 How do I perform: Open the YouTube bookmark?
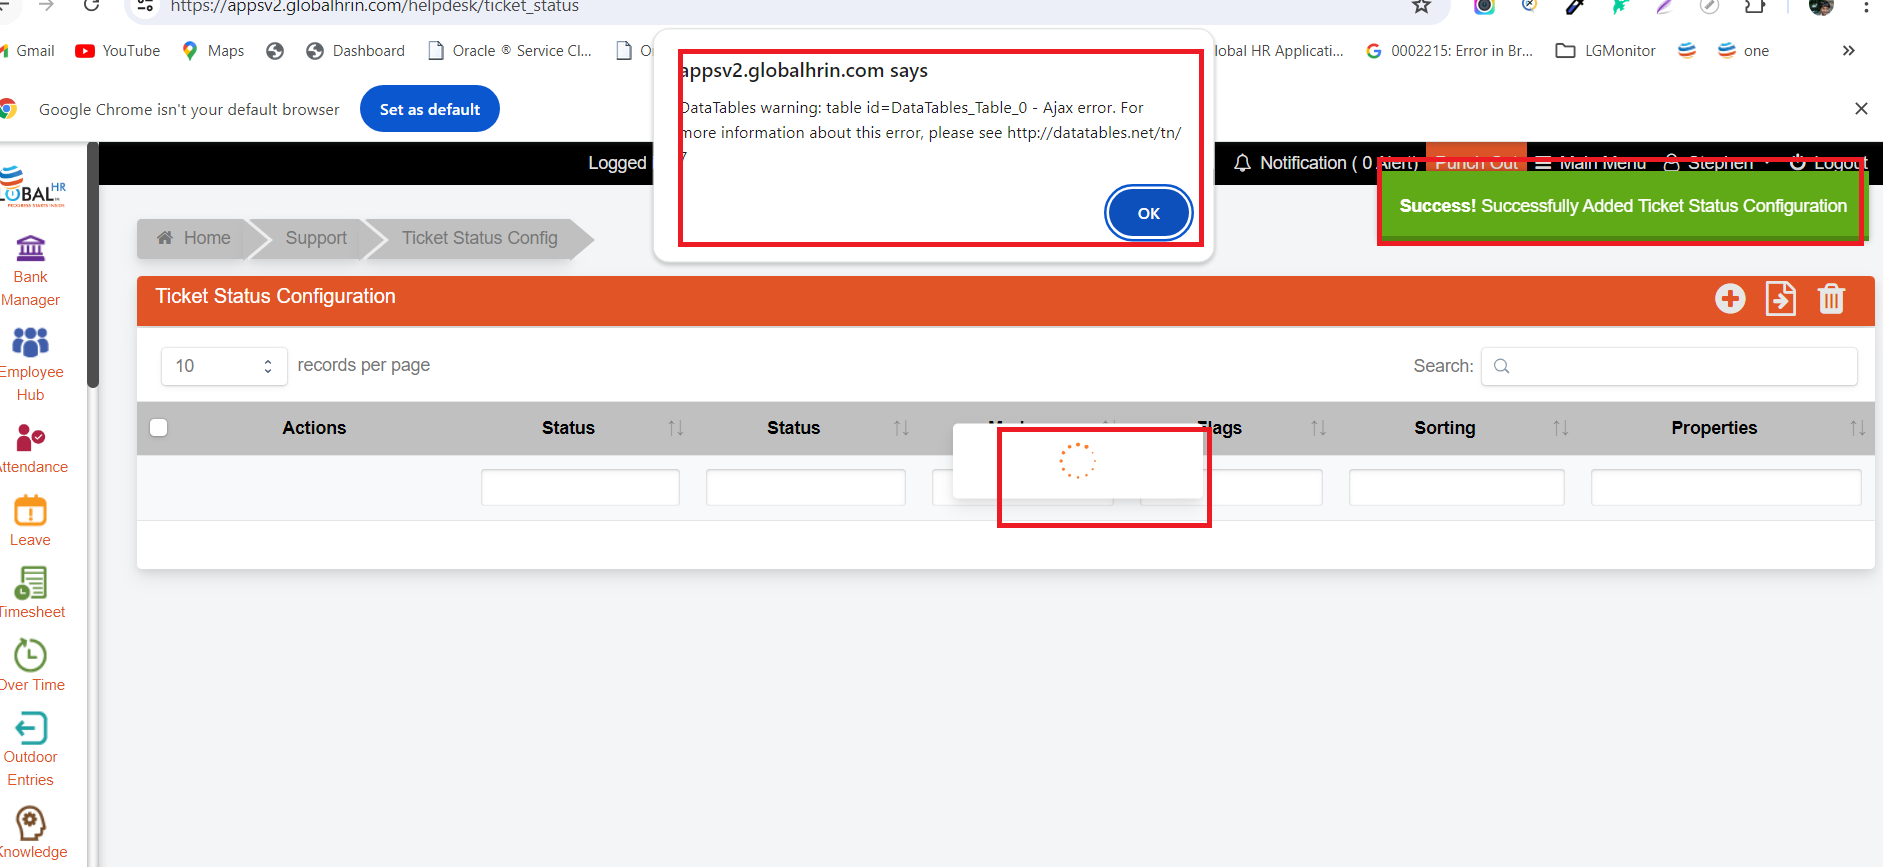tap(118, 51)
